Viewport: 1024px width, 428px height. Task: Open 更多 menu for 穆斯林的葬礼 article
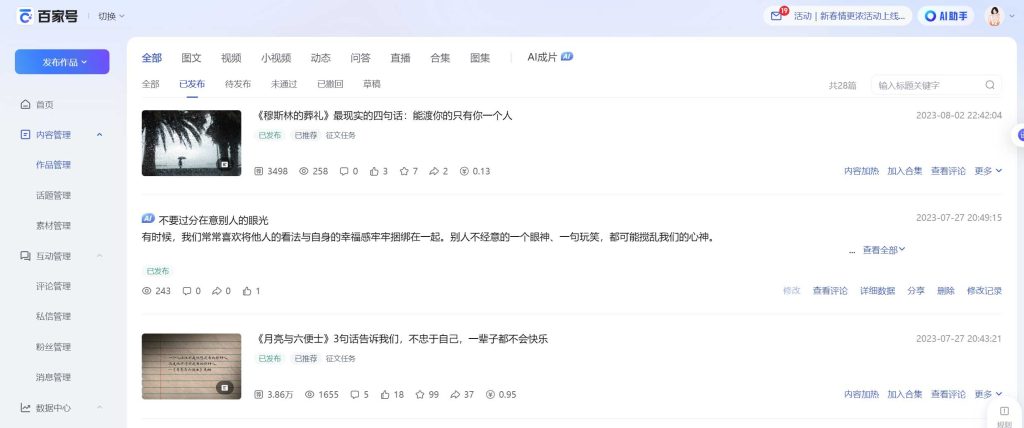tap(988, 171)
